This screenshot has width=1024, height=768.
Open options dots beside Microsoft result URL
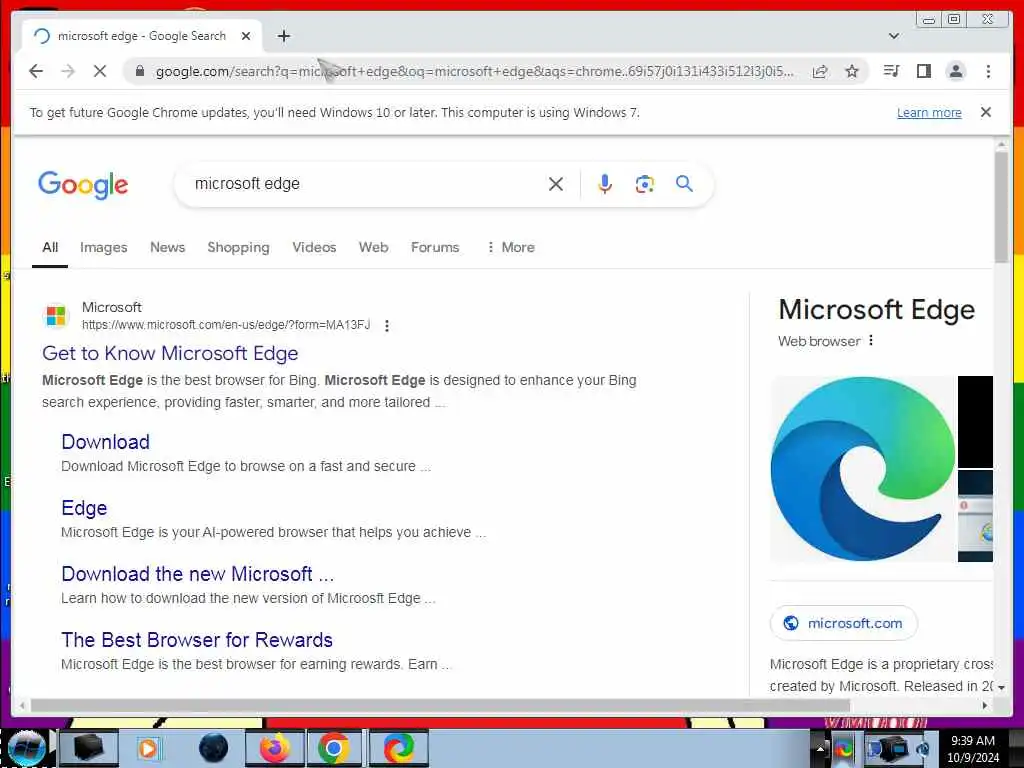[x=387, y=325]
